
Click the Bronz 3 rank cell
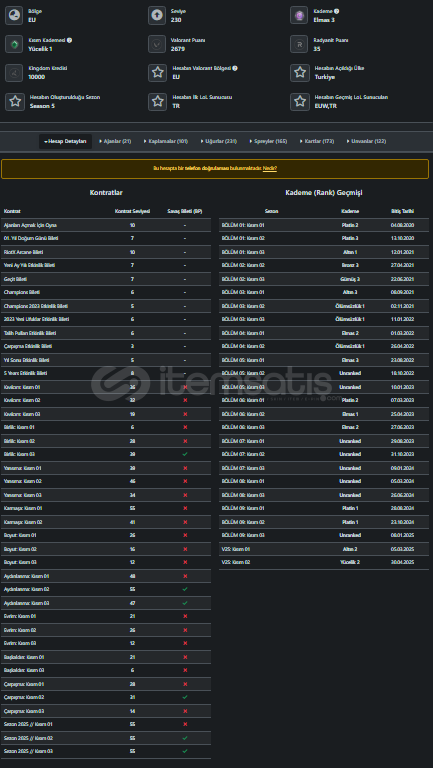point(350,265)
